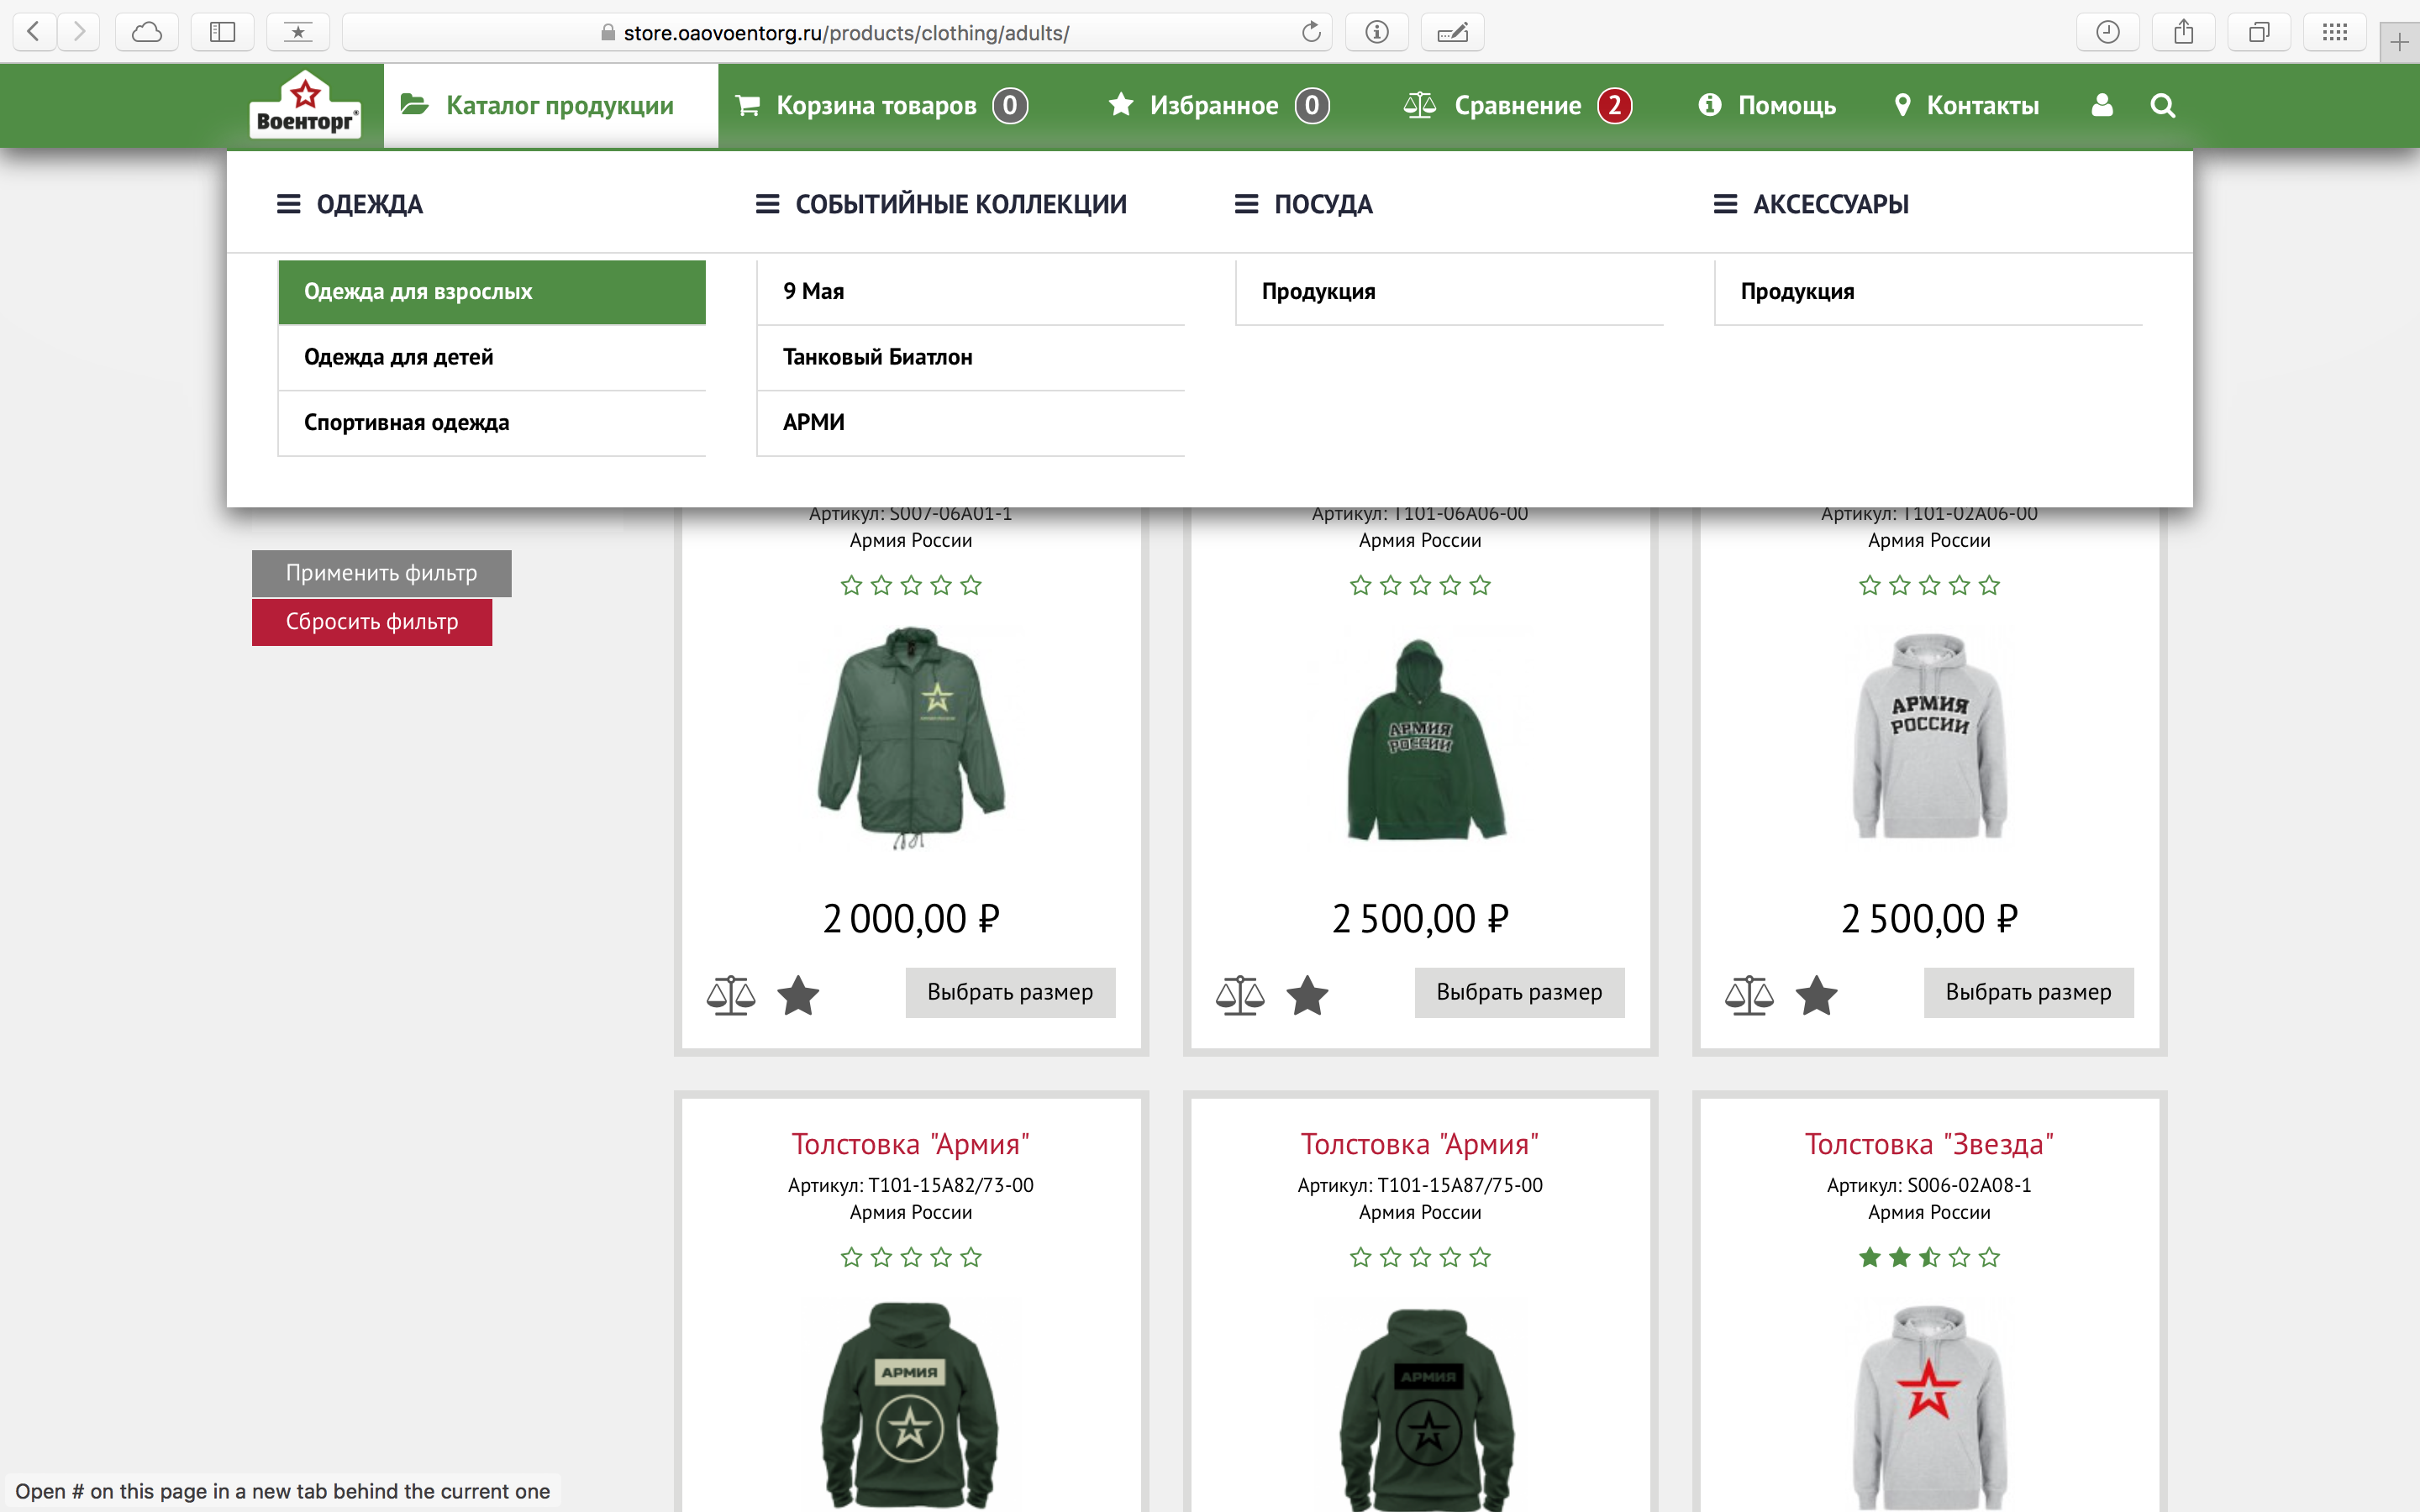Favorite the grey hoodie T101-02A06-00
This screenshot has width=2420, height=1512.
tap(1816, 995)
